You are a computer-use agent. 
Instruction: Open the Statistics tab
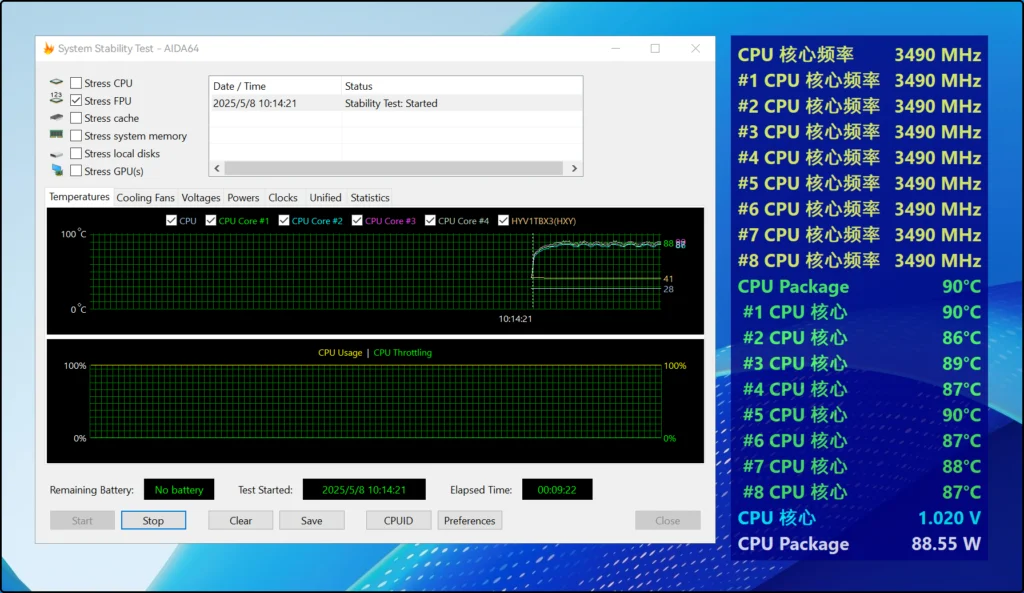point(370,198)
